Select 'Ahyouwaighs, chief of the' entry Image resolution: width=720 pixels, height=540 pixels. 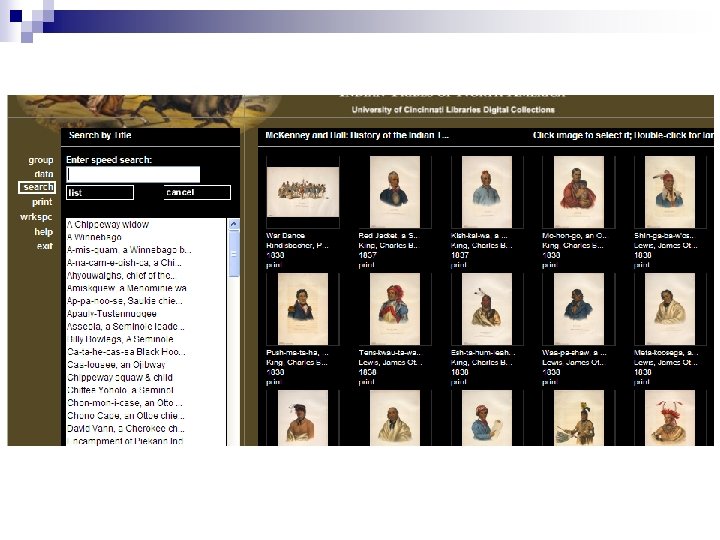120,276
